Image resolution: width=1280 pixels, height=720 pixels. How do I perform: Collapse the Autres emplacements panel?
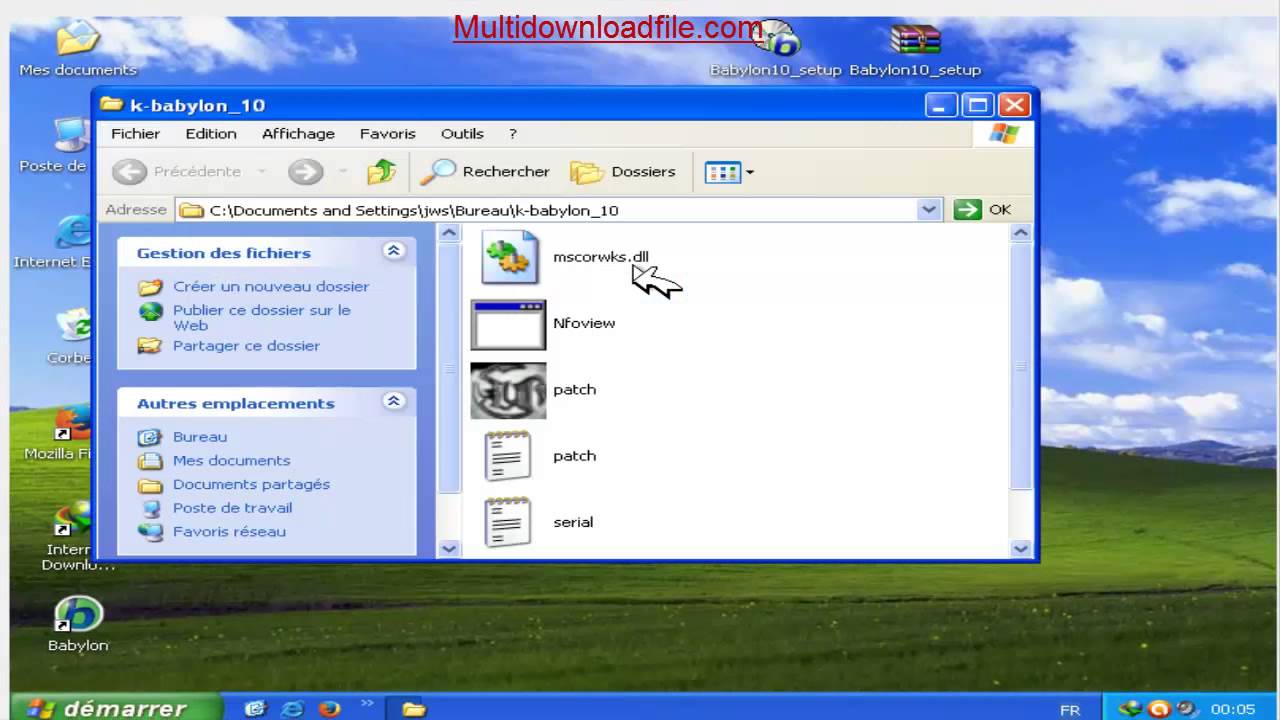(394, 401)
